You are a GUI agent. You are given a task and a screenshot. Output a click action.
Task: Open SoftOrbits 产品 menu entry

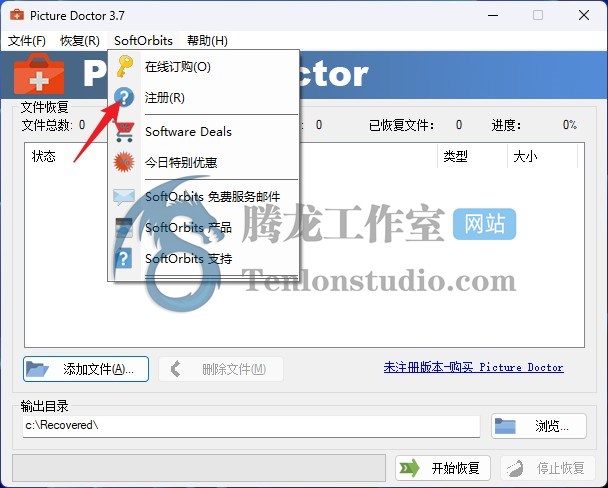click(203, 228)
